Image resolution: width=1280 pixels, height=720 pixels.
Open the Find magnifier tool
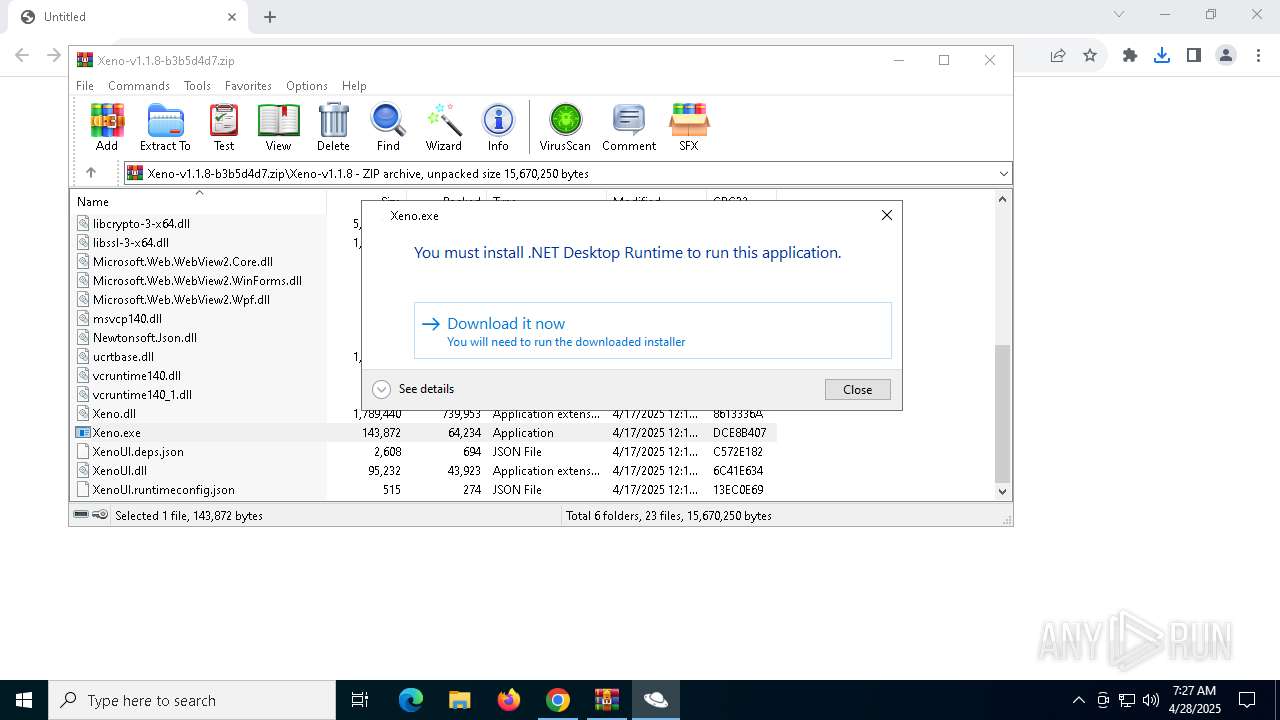(388, 127)
